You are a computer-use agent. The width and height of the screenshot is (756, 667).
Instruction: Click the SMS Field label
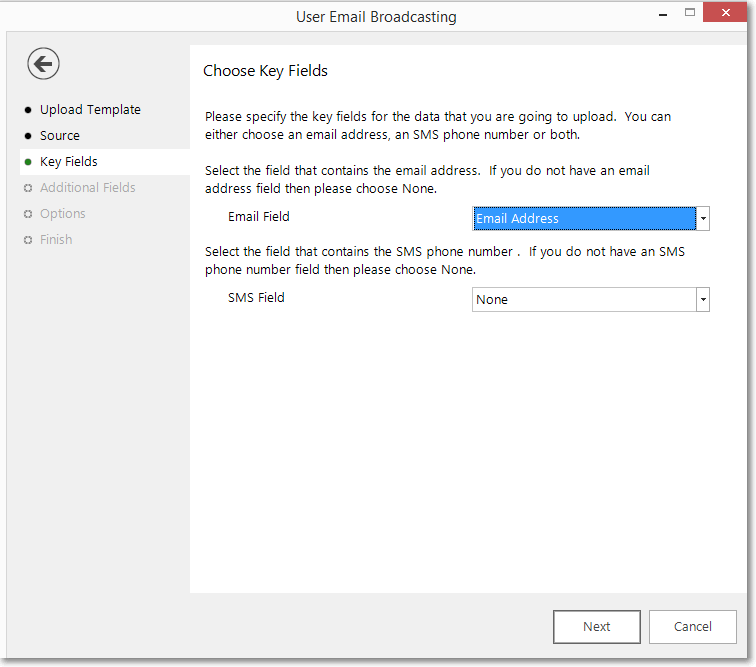pyautogui.click(x=256, y=298)
